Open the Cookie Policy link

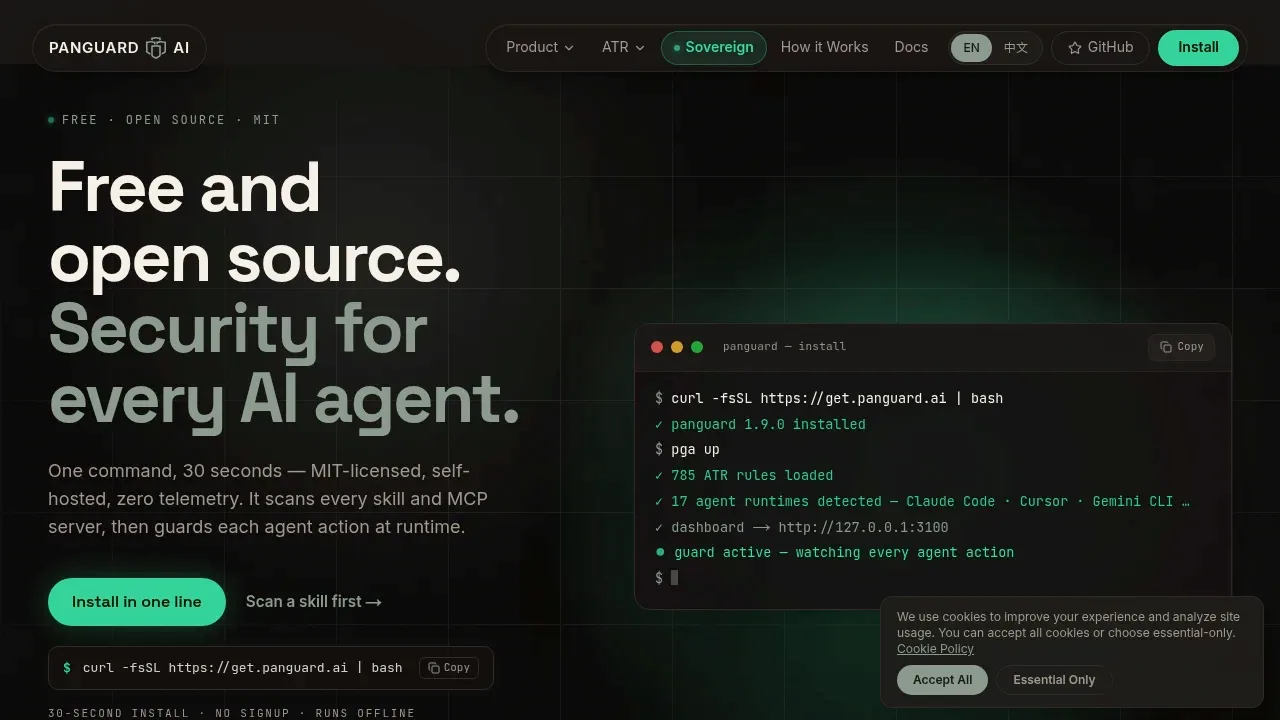(935, 649)
